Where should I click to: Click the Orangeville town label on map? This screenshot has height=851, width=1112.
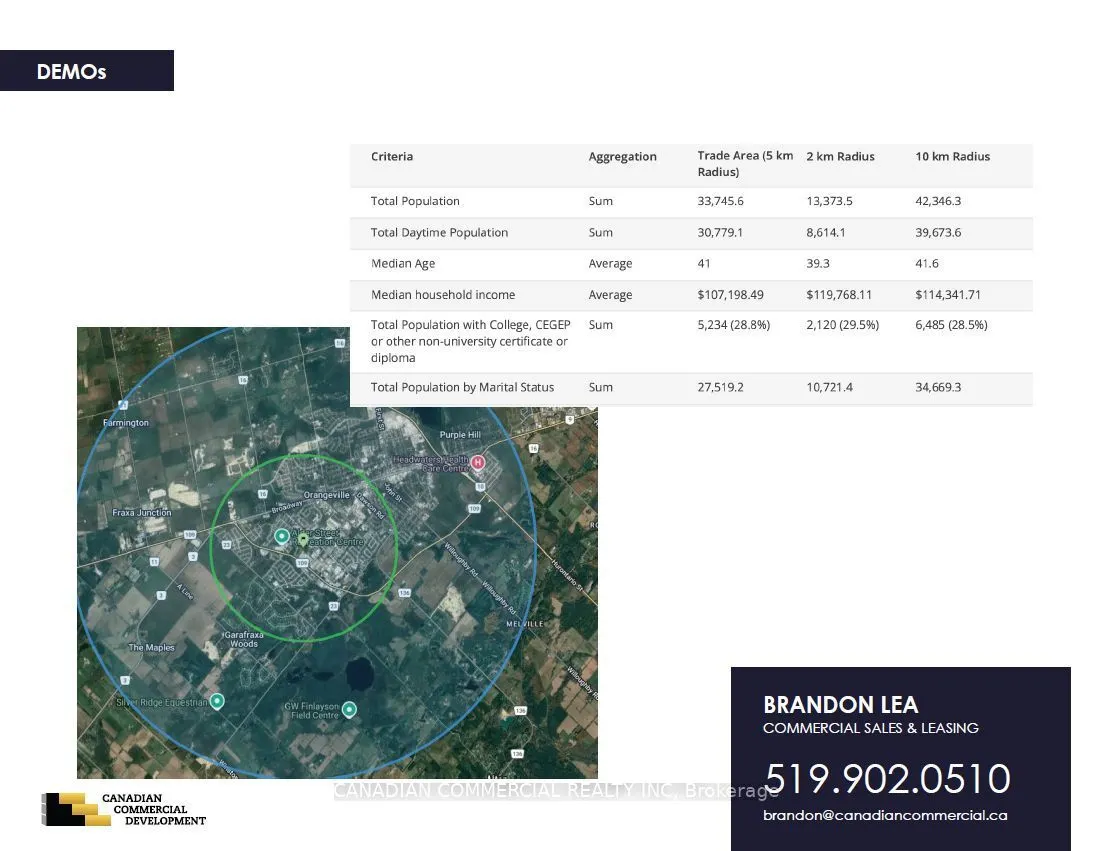pos(326,494)
